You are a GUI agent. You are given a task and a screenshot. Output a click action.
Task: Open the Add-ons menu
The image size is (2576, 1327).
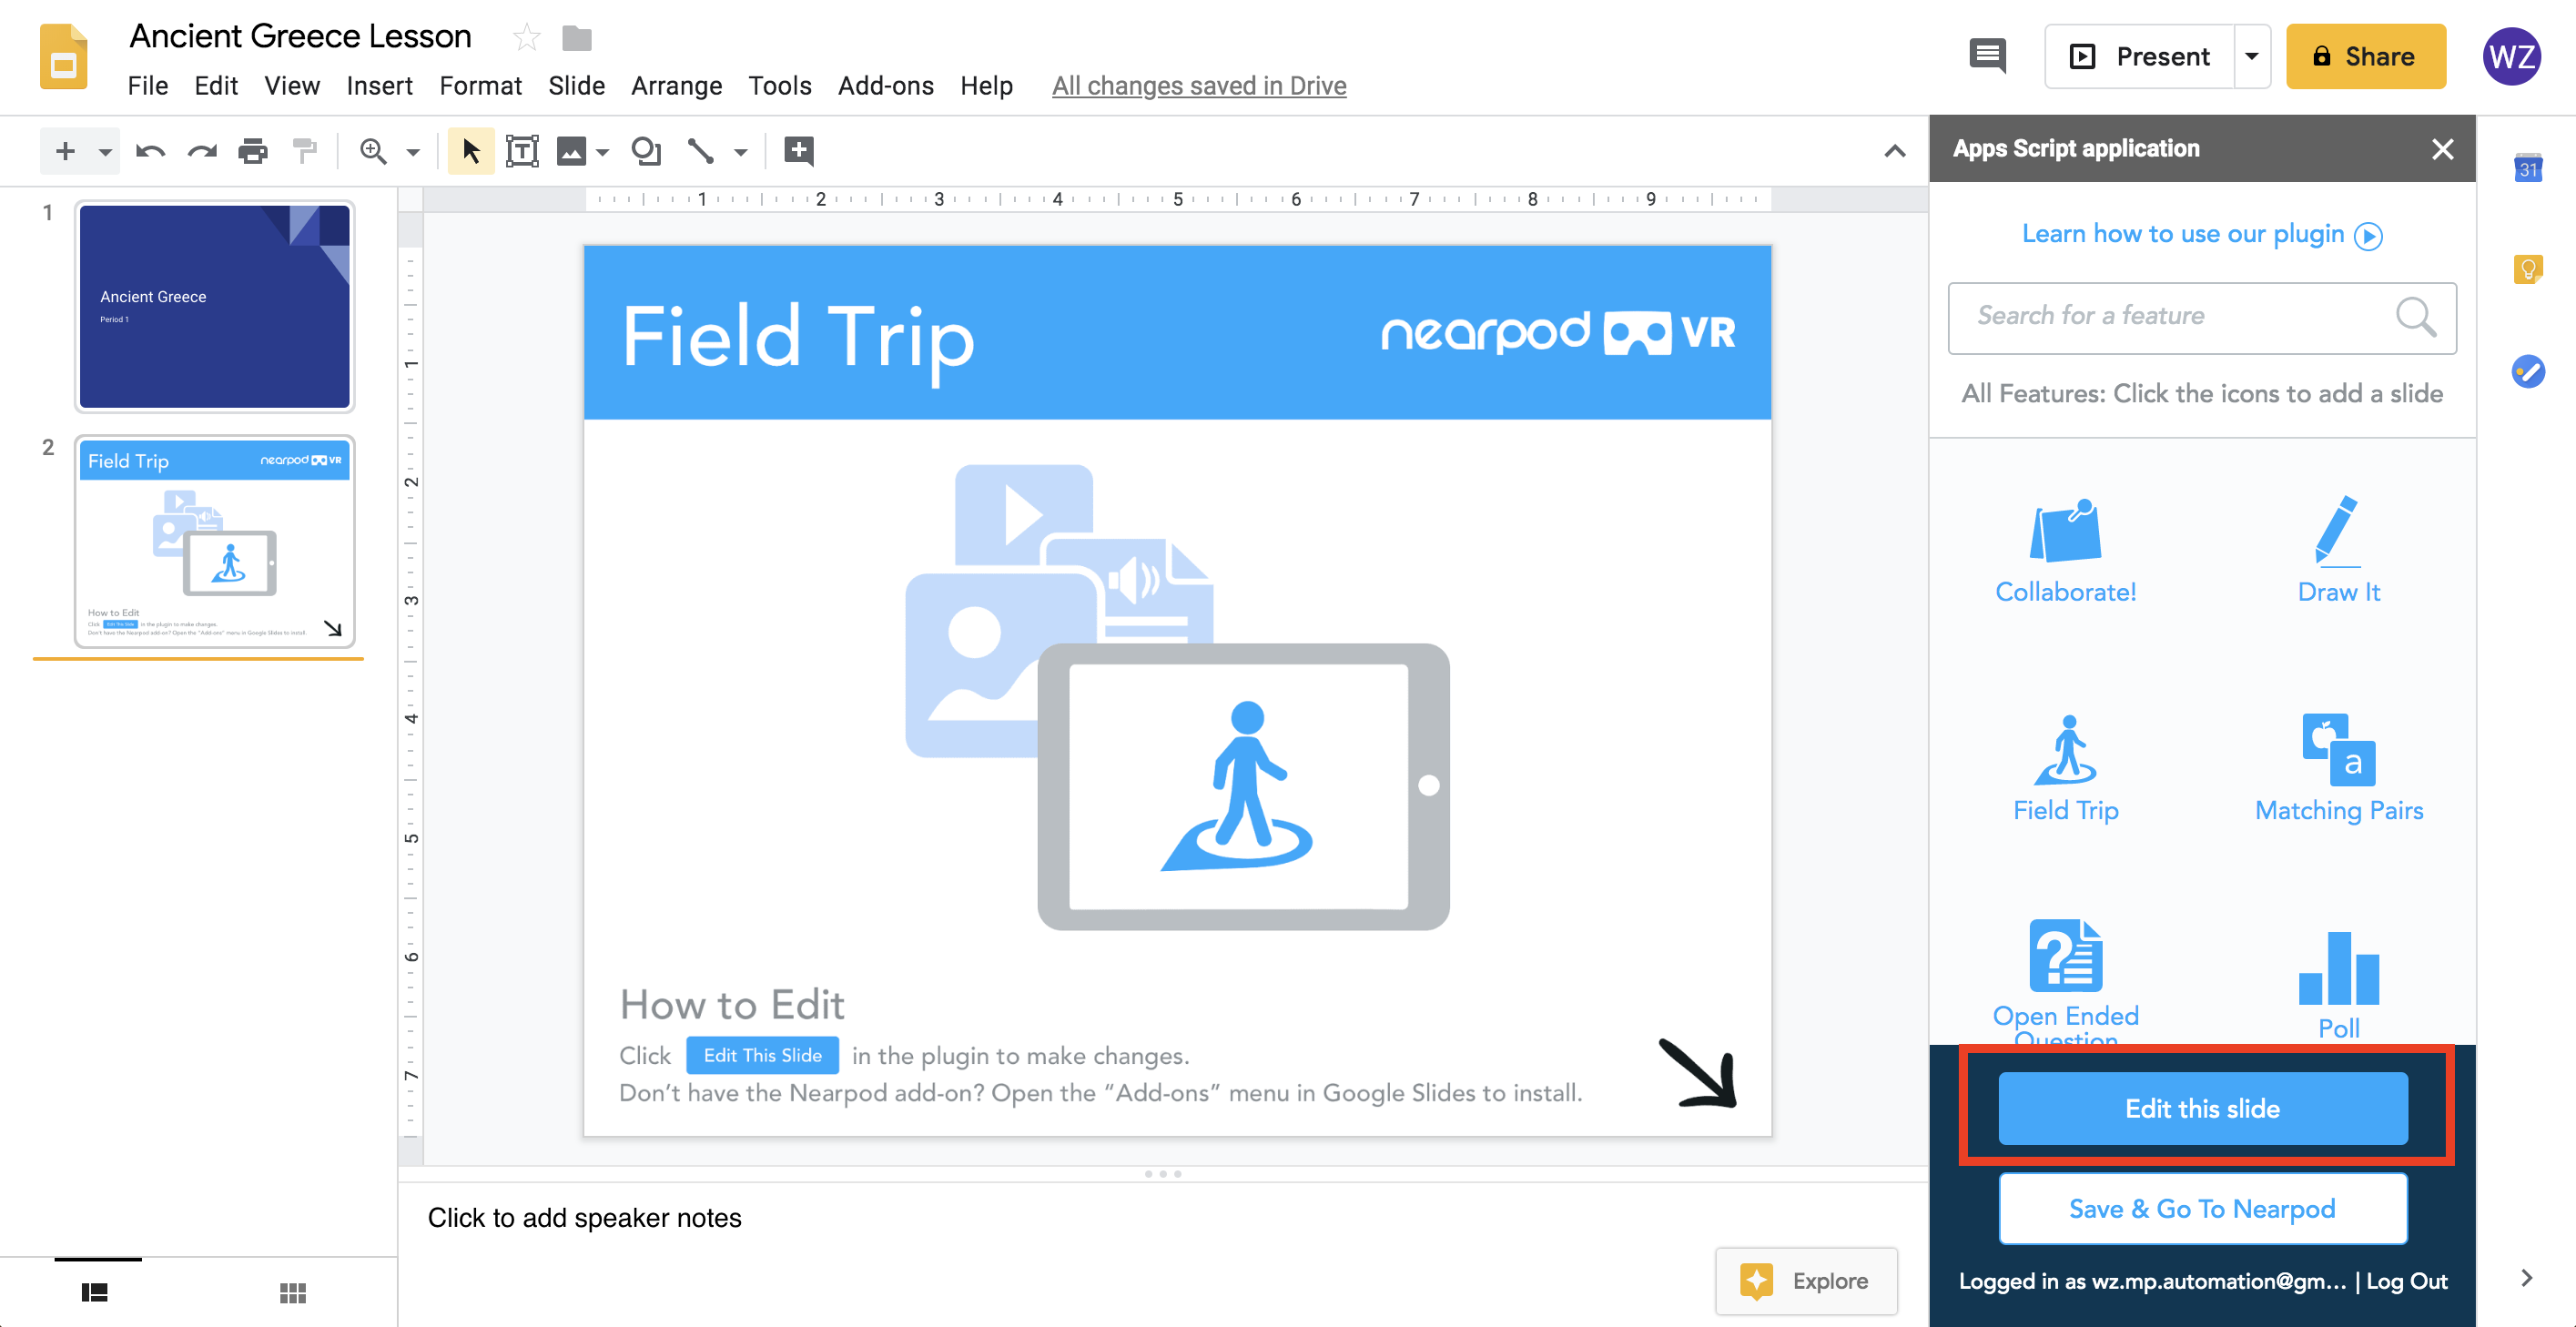coord(886,86)
